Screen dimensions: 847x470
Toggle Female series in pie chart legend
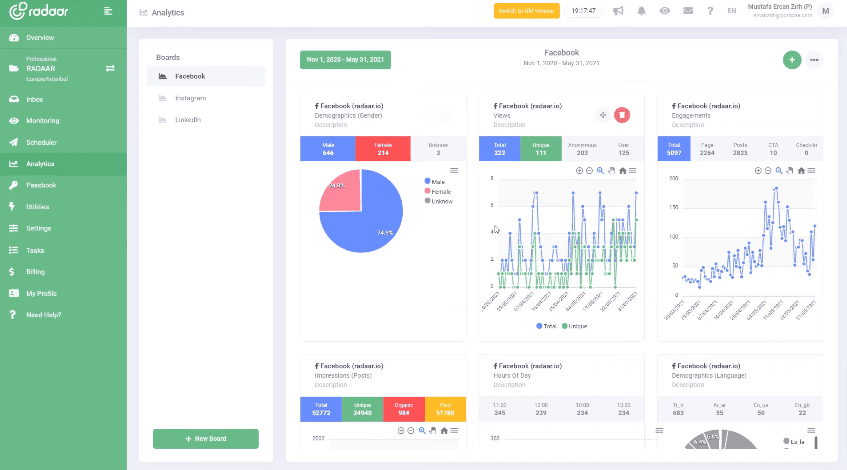pyautogui.click(x=438, y=190)
